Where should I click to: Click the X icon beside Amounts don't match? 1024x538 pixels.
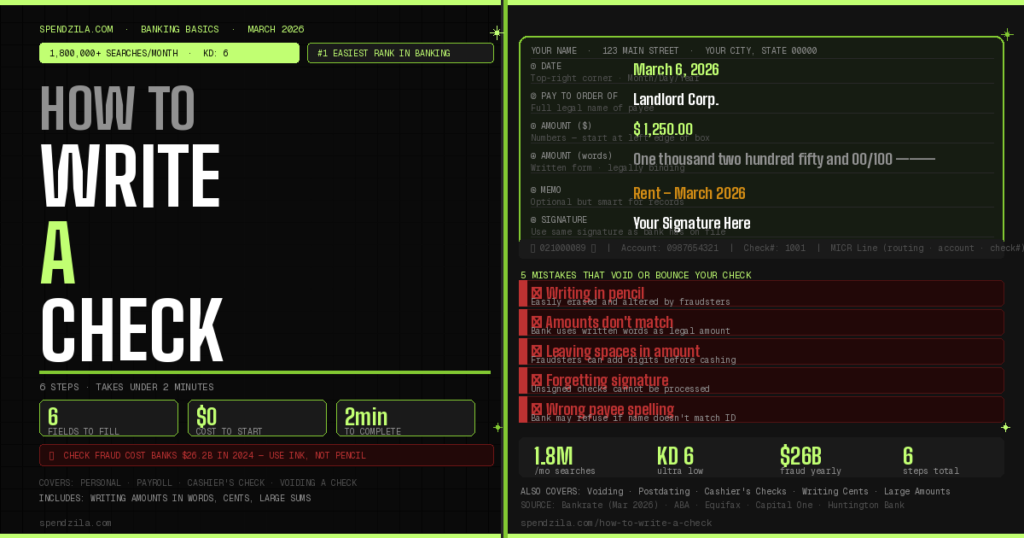(x=537, y=322)
